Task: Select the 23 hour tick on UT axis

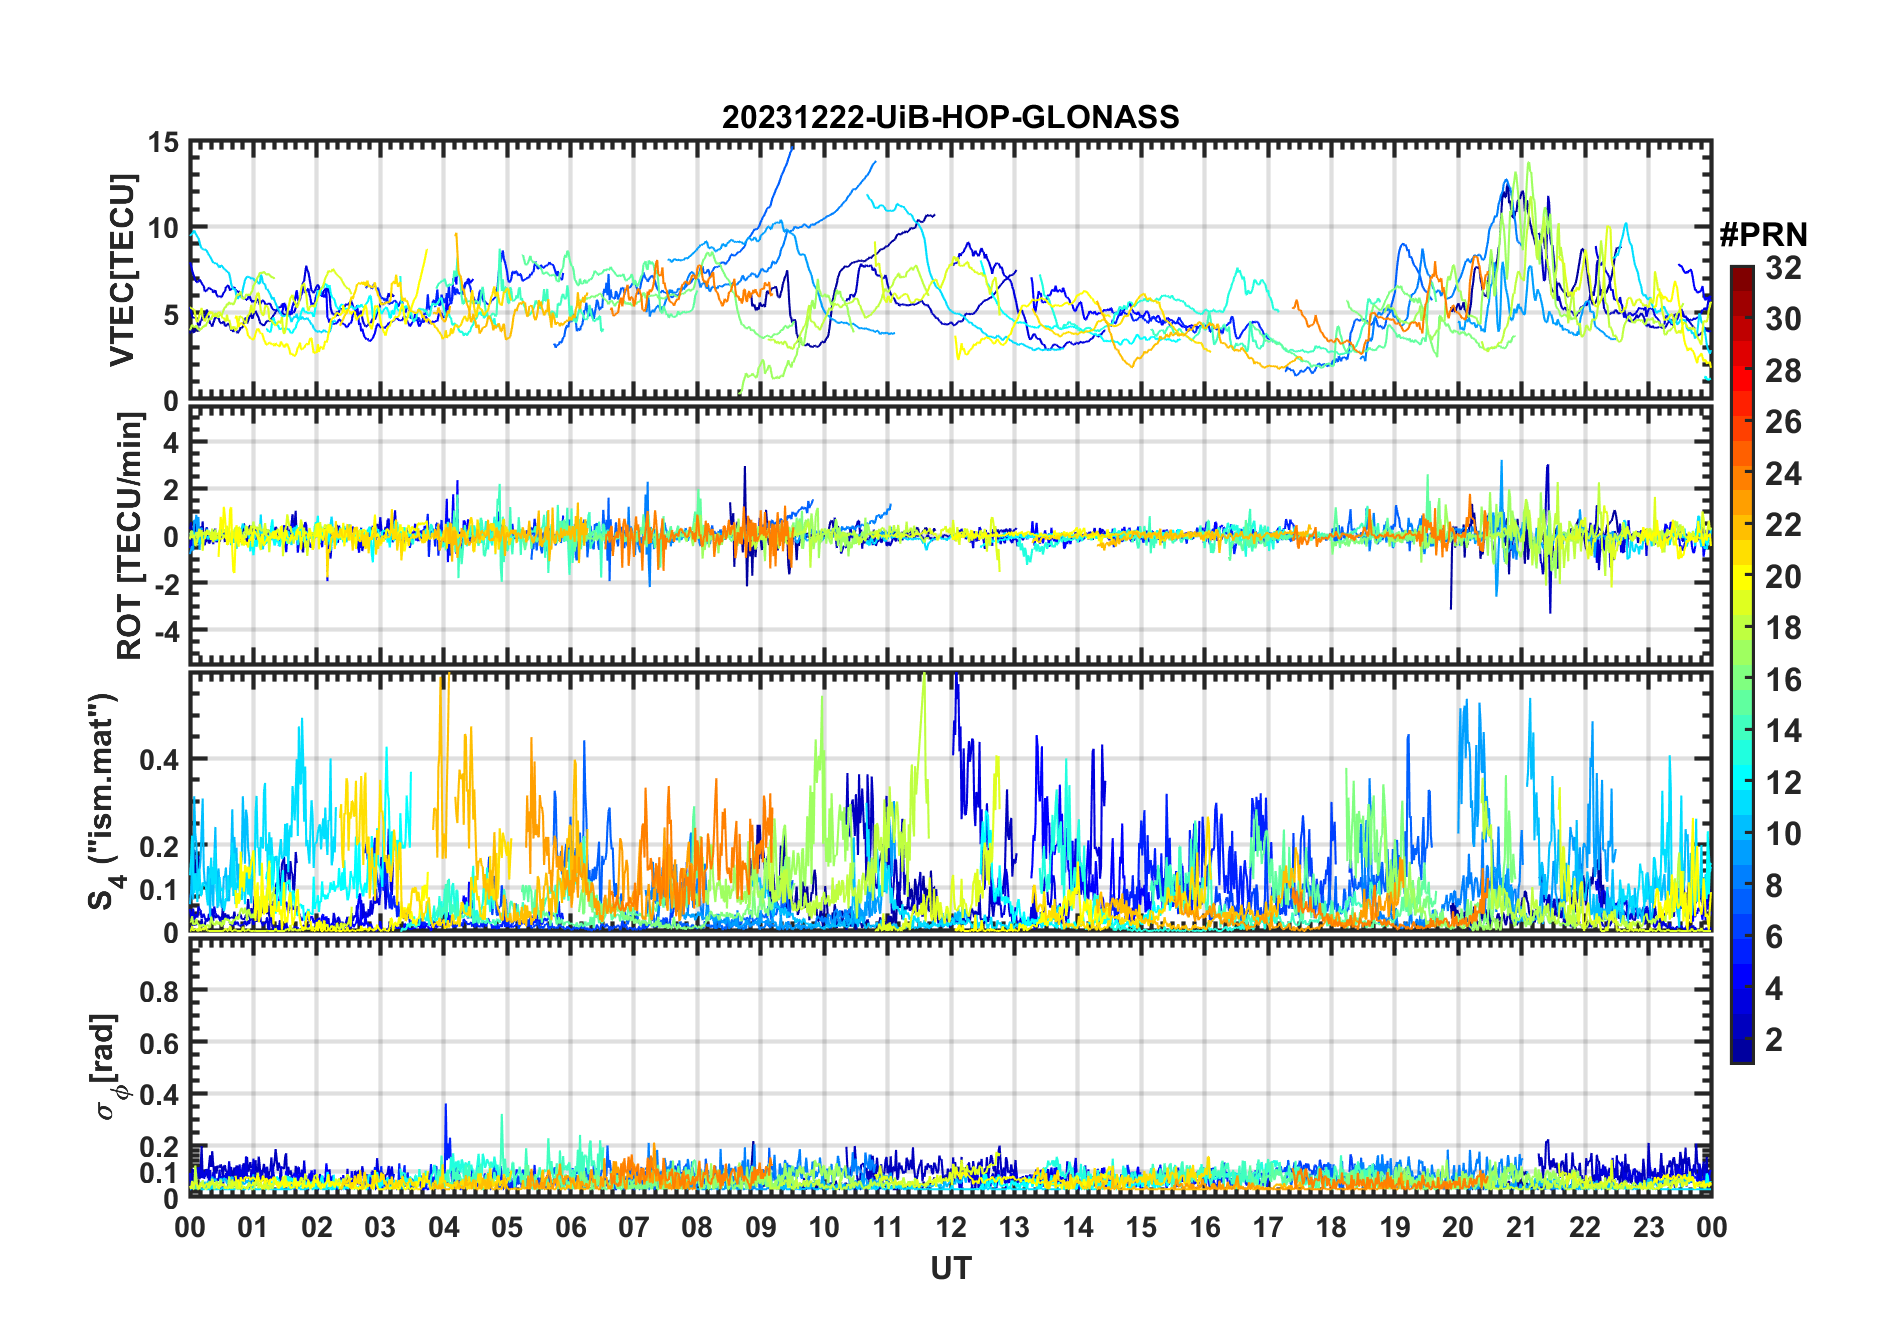Action: [1648, 1227]
